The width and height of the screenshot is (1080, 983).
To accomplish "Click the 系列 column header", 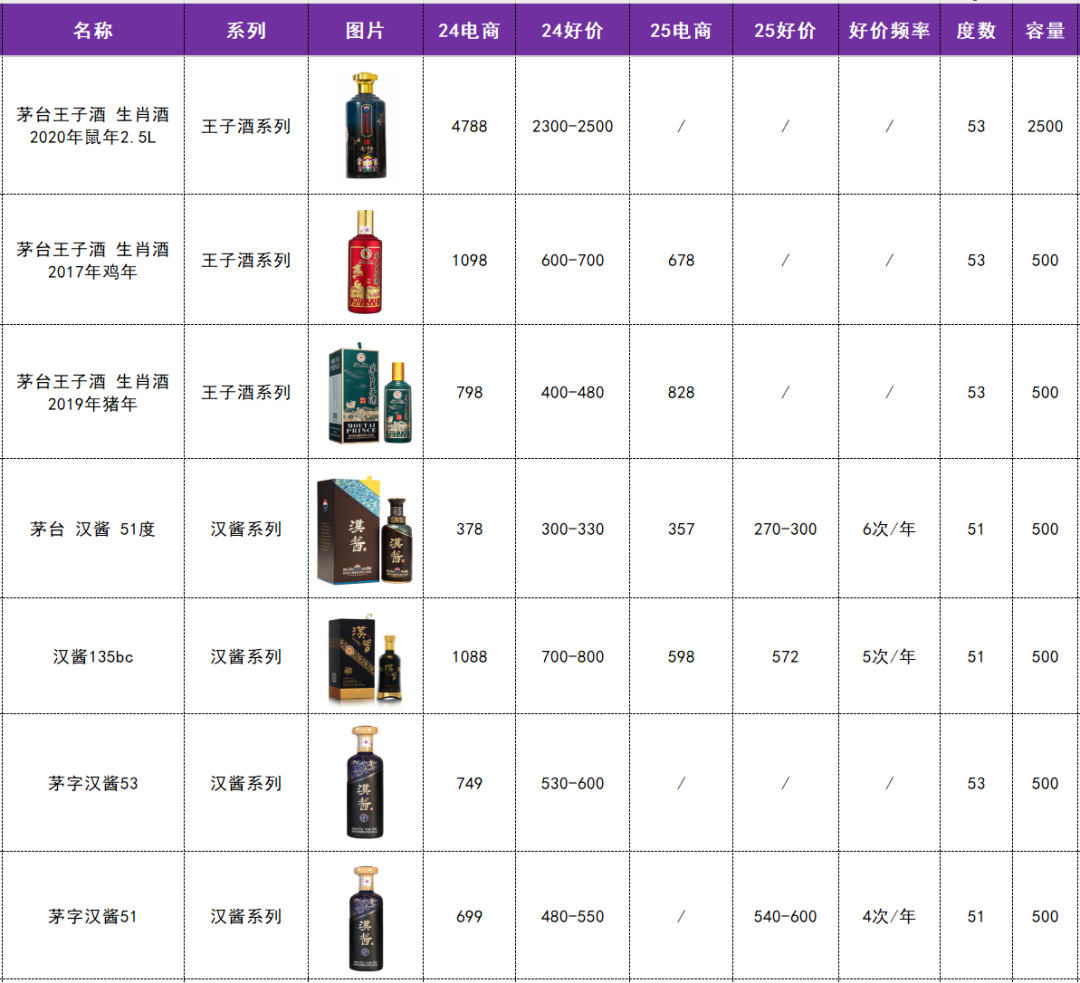I will pos(246,30).
